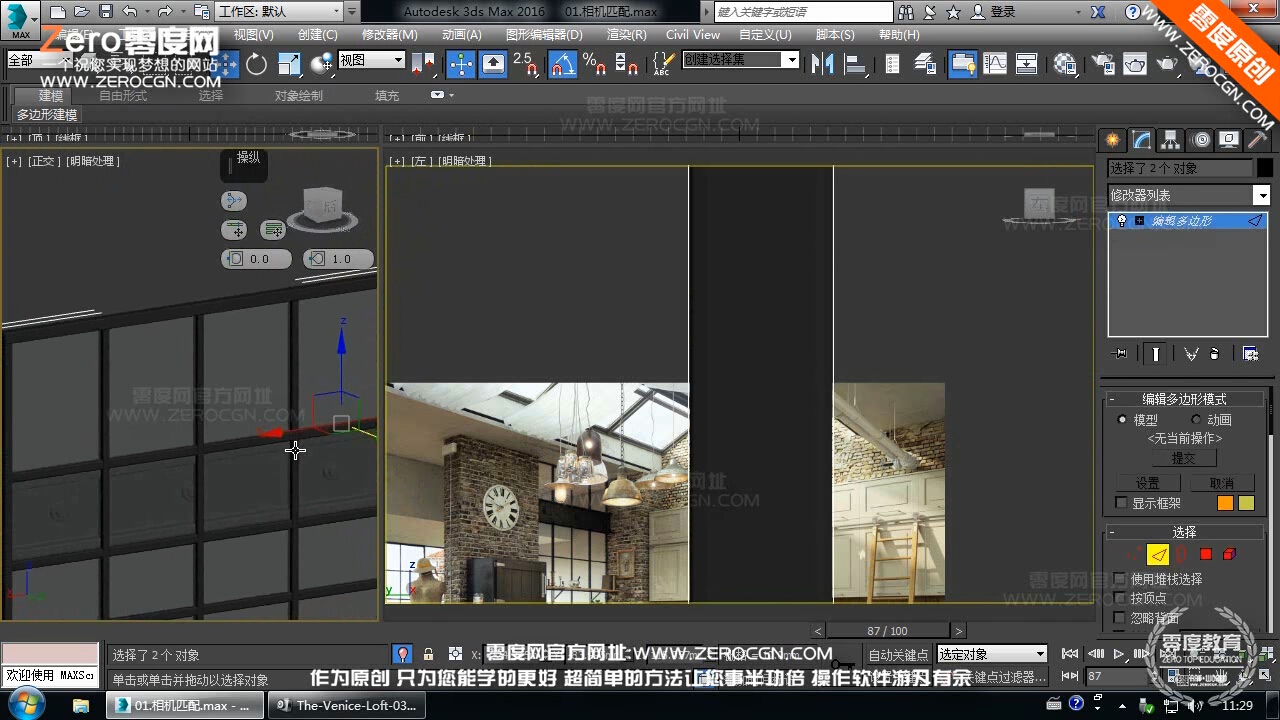Open the Create tab in the command panel
The height and width of the screenshot is (720, 1280).
[1112, 140]
